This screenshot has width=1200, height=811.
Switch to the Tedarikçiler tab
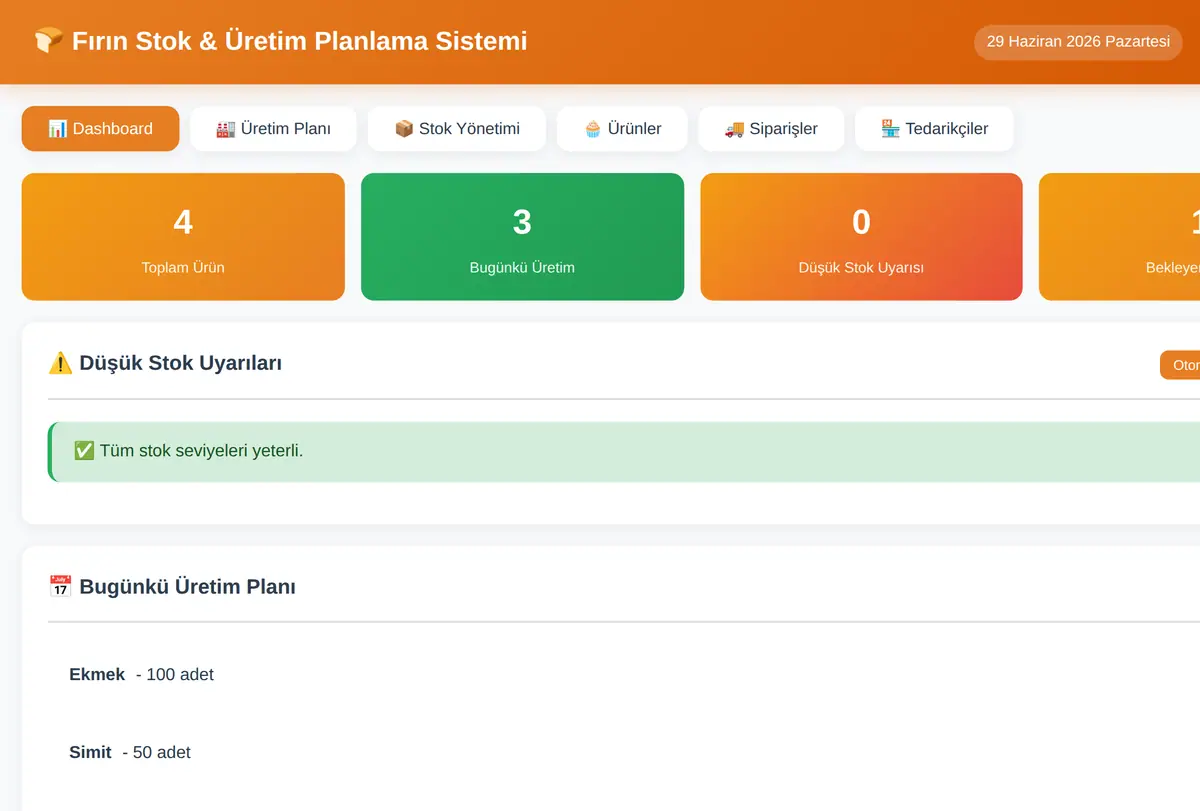pos(934,129)
